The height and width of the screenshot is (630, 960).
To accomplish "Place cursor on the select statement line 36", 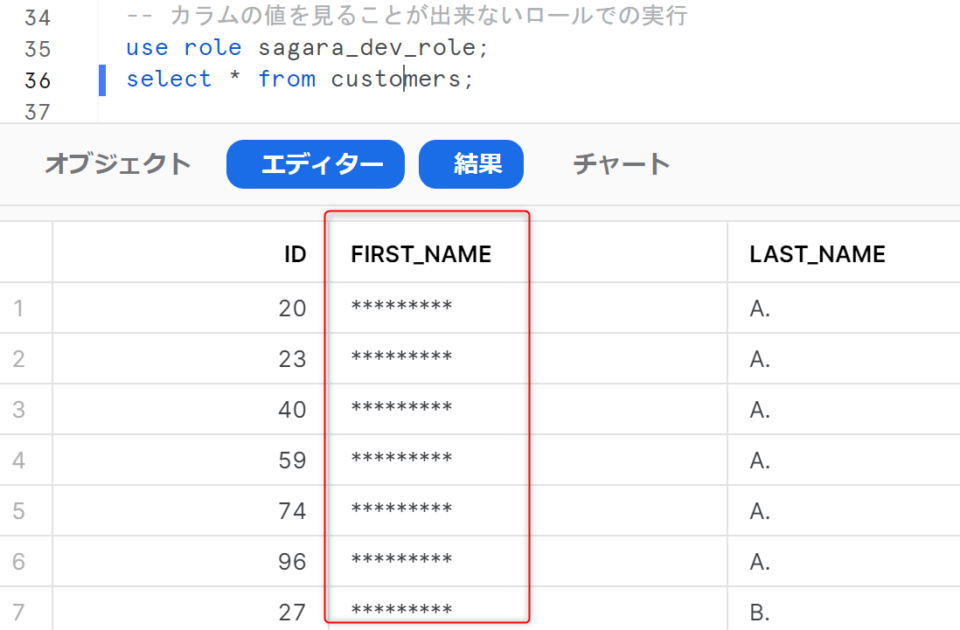I will point(300,79).
